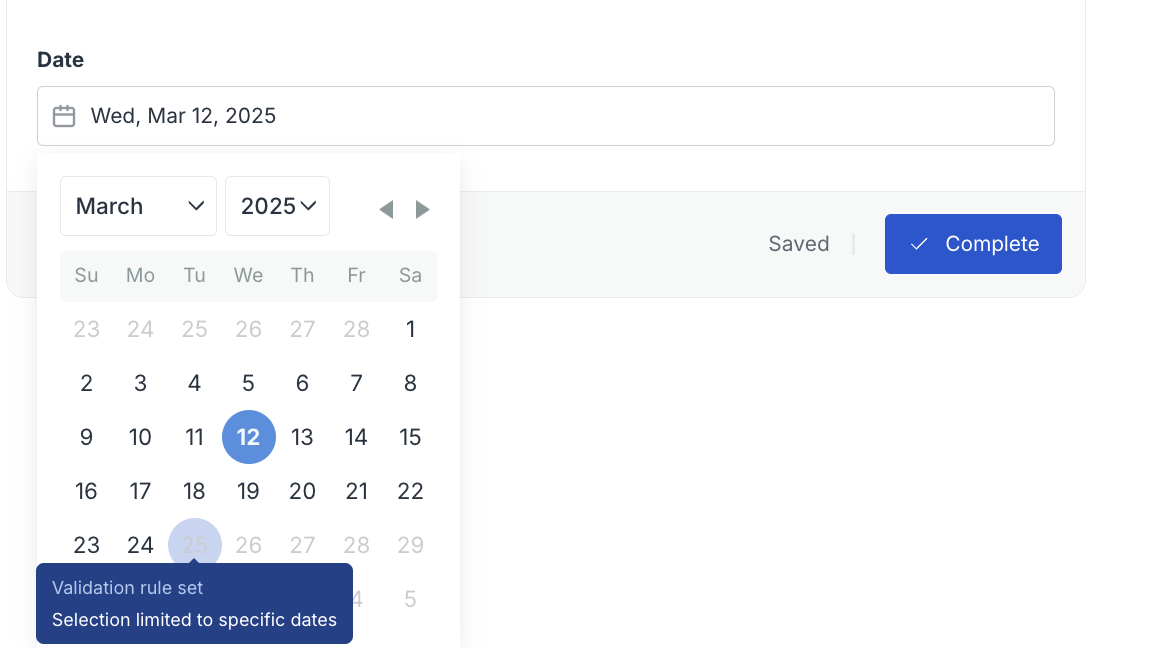This screenshot has height=648, width=1162.
Task: Click the Complete button
Action: tap(973, 244)
